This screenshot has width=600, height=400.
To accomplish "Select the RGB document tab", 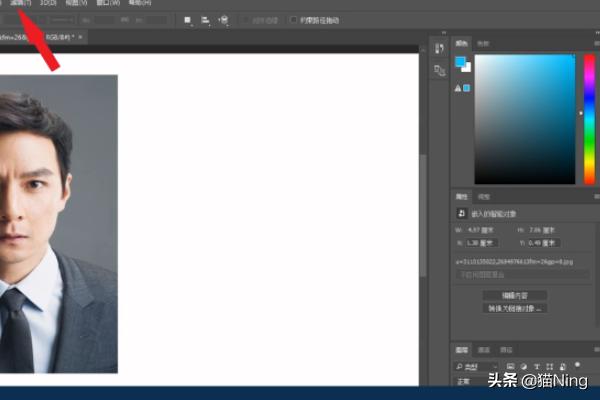I will (x=42, y=37).
